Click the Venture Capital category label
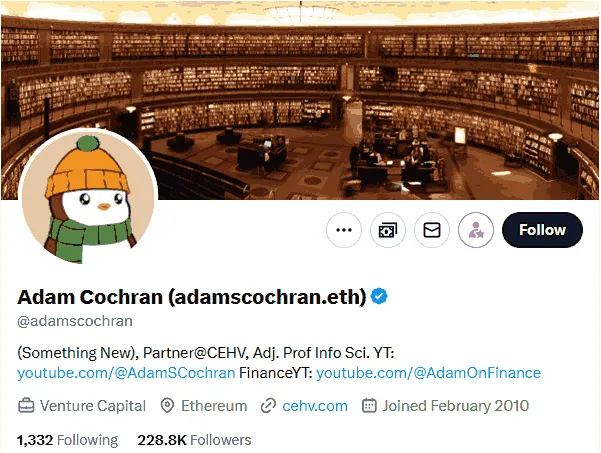This screenshot has height=453, width=601. tap(93, 406)
